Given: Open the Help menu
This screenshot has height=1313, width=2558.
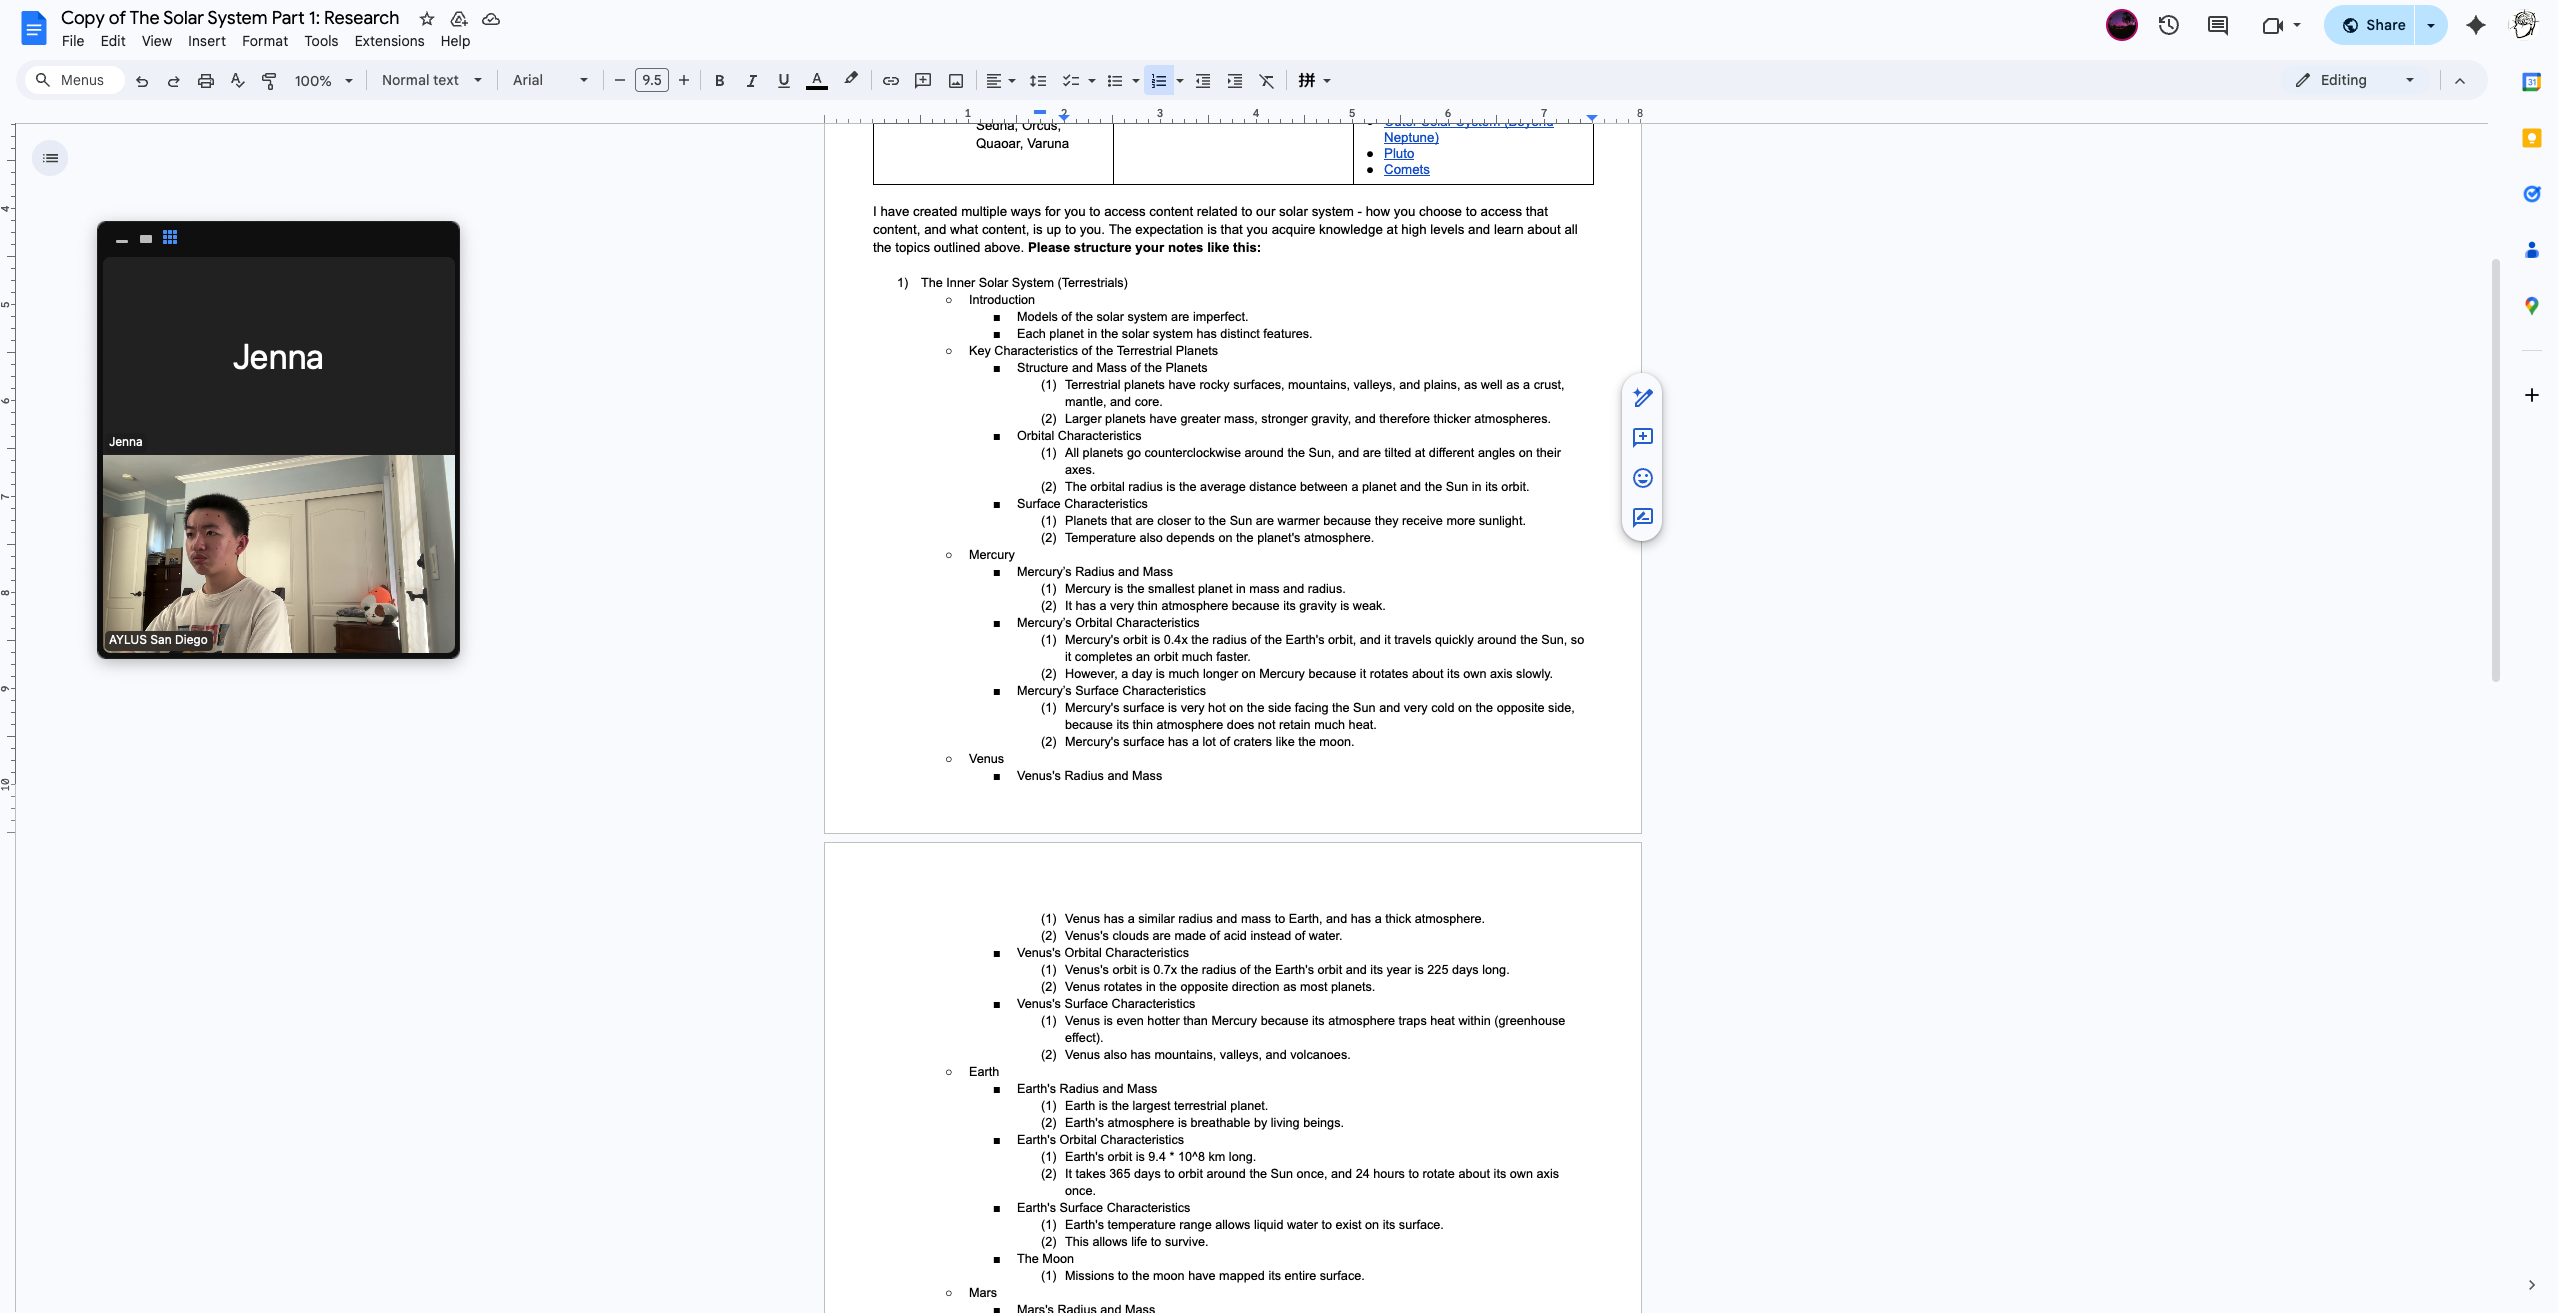Looking at the screenshot, I should pos(455,41).
